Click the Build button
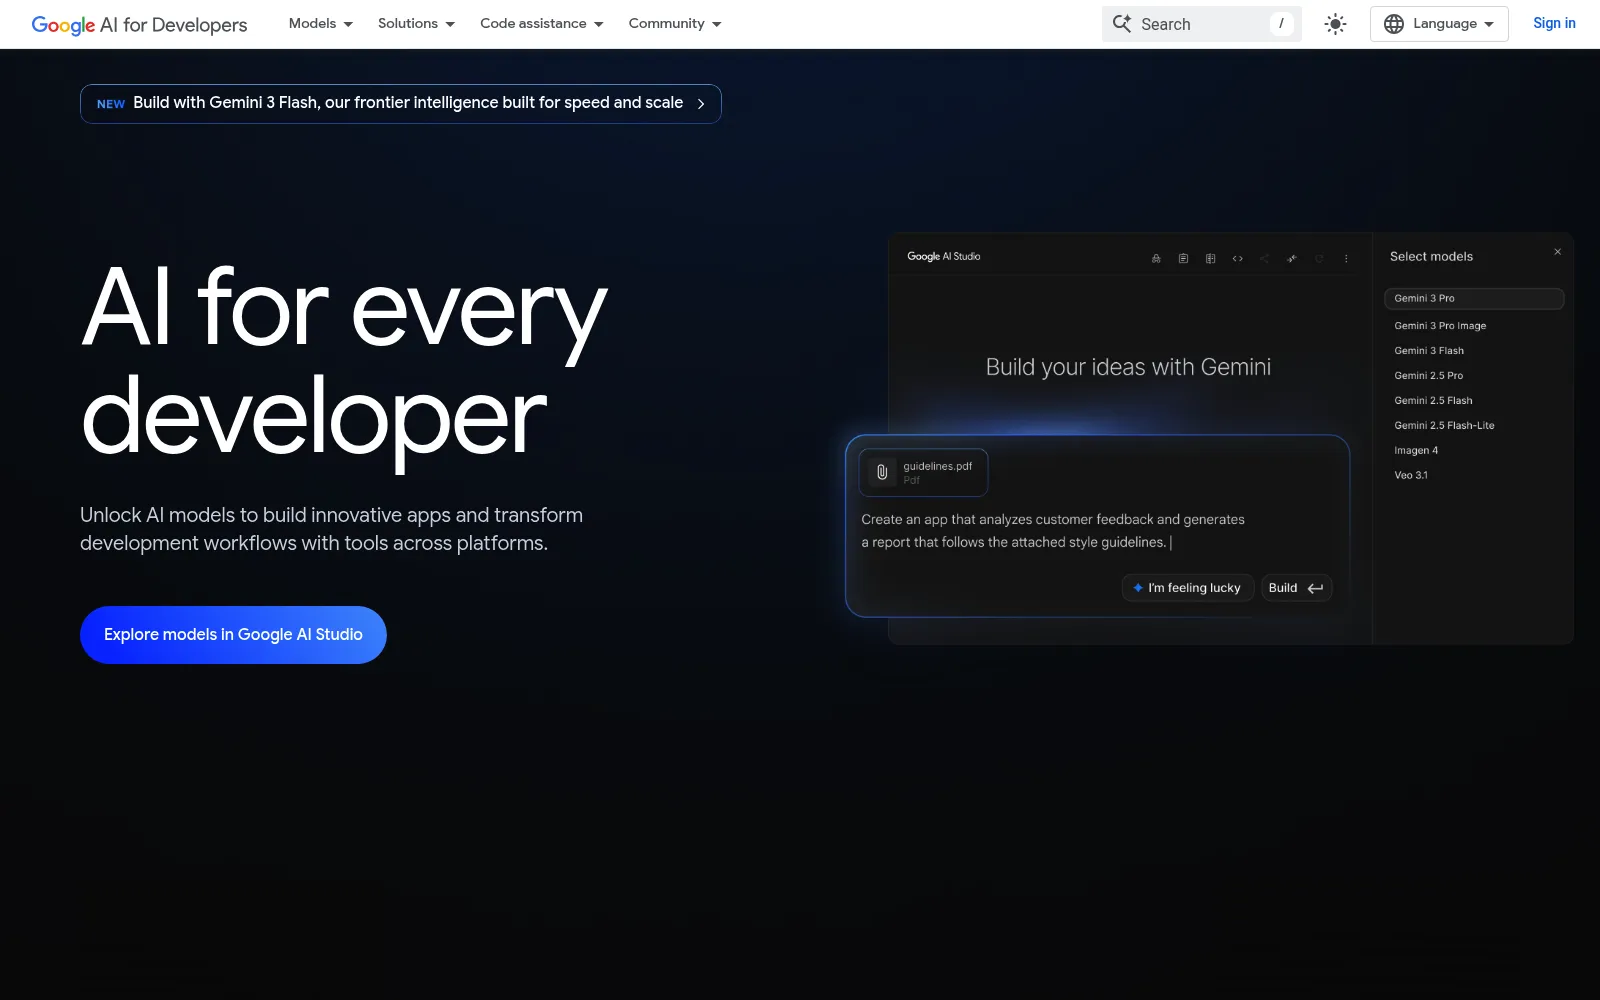 coord(1296,588)
